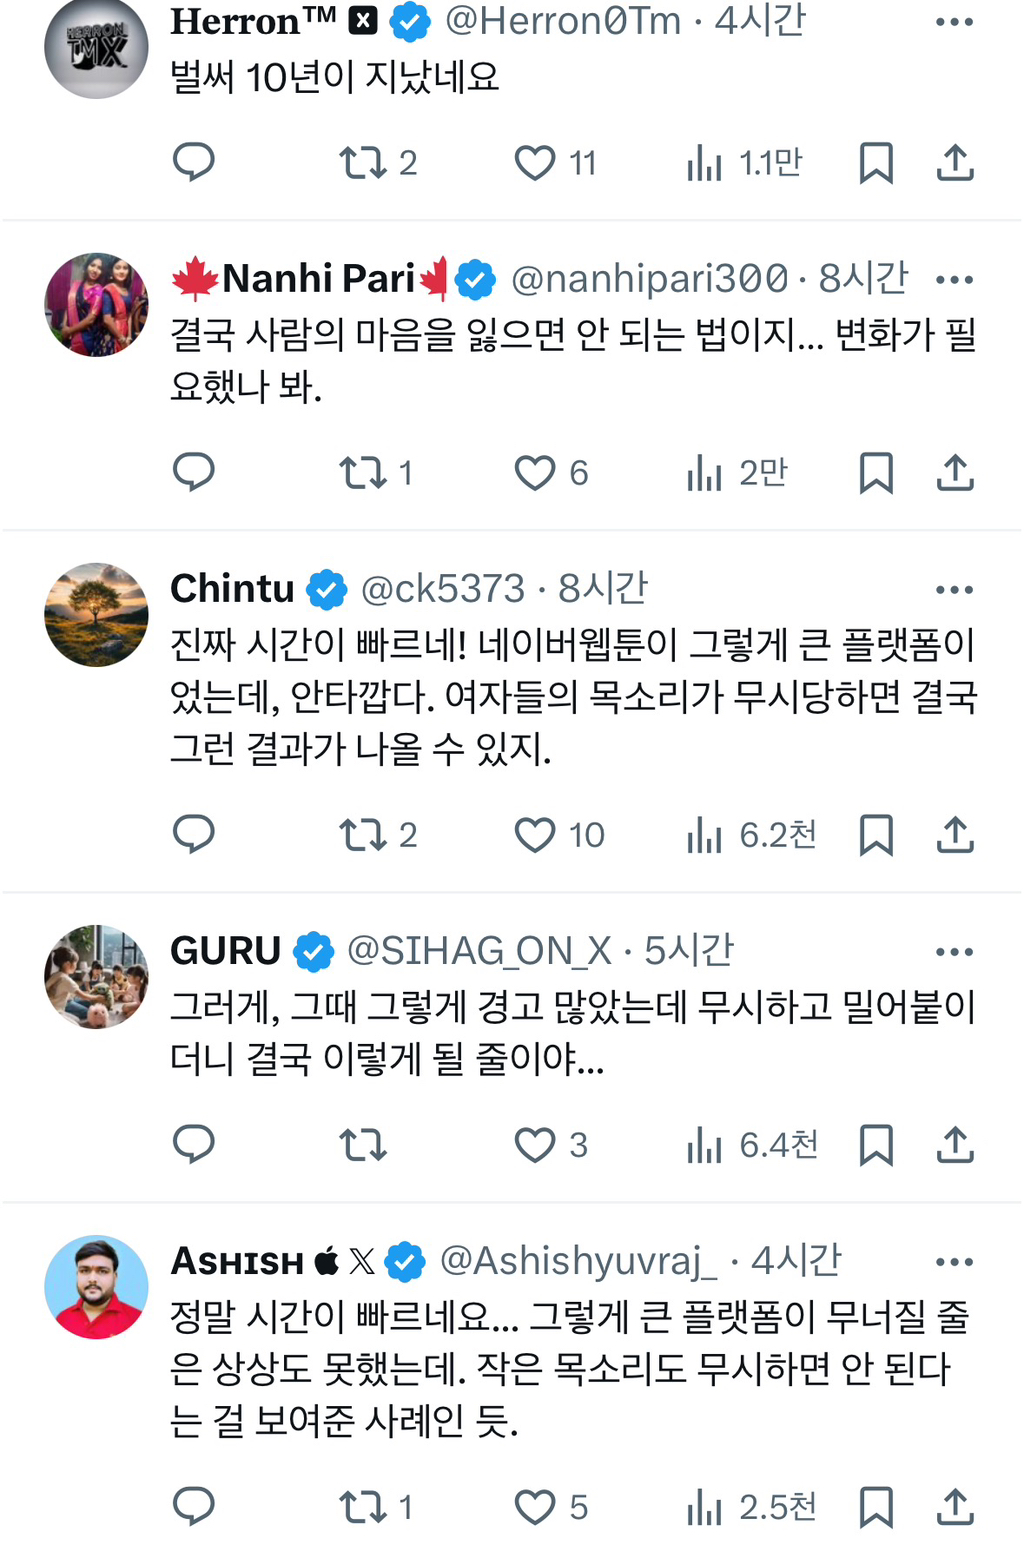Screen dimensions: 1024x1545
Task: Like GURU's reply
Action: coord(536,1145)
